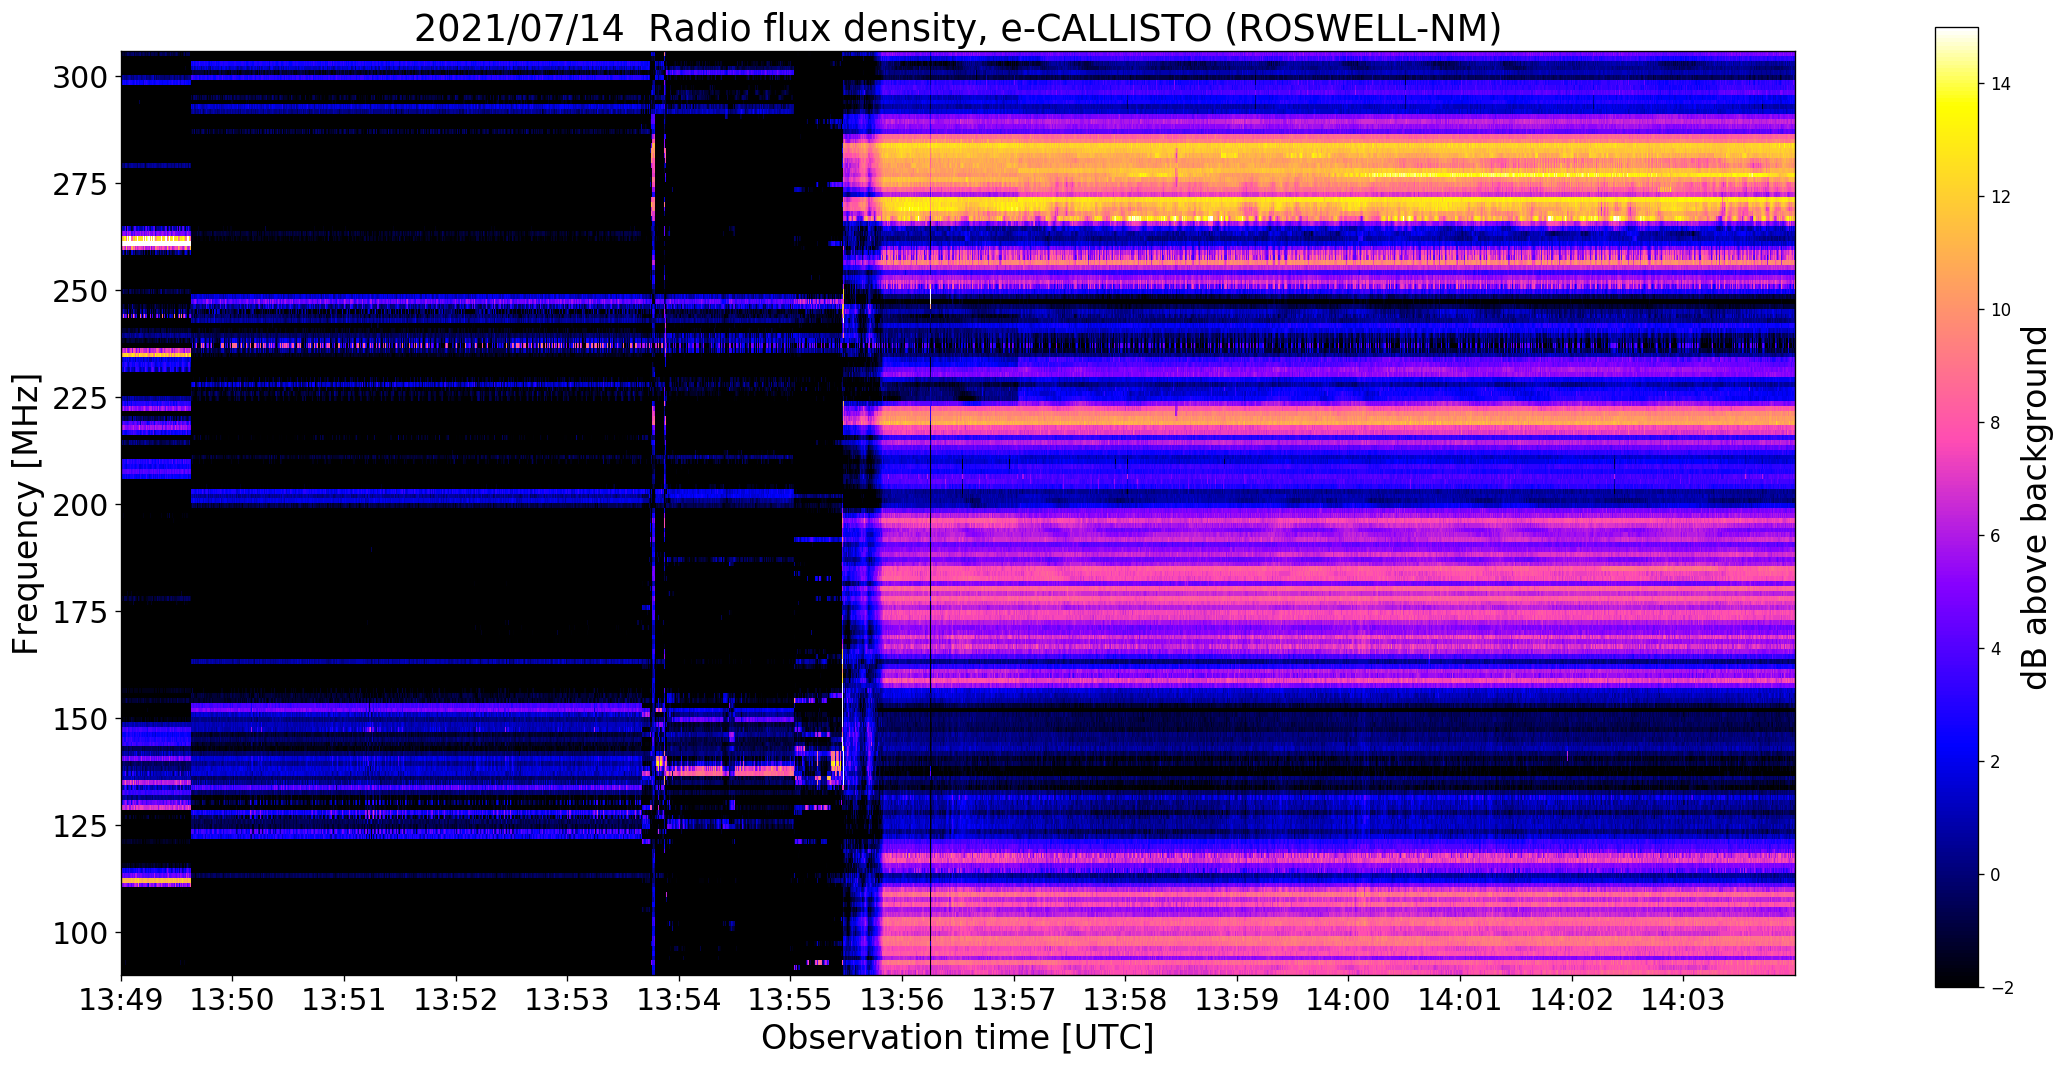
Task: Click the plot title mentioning ROSWELL-NM
Action: pyautogui.click(x=957, y=28)
